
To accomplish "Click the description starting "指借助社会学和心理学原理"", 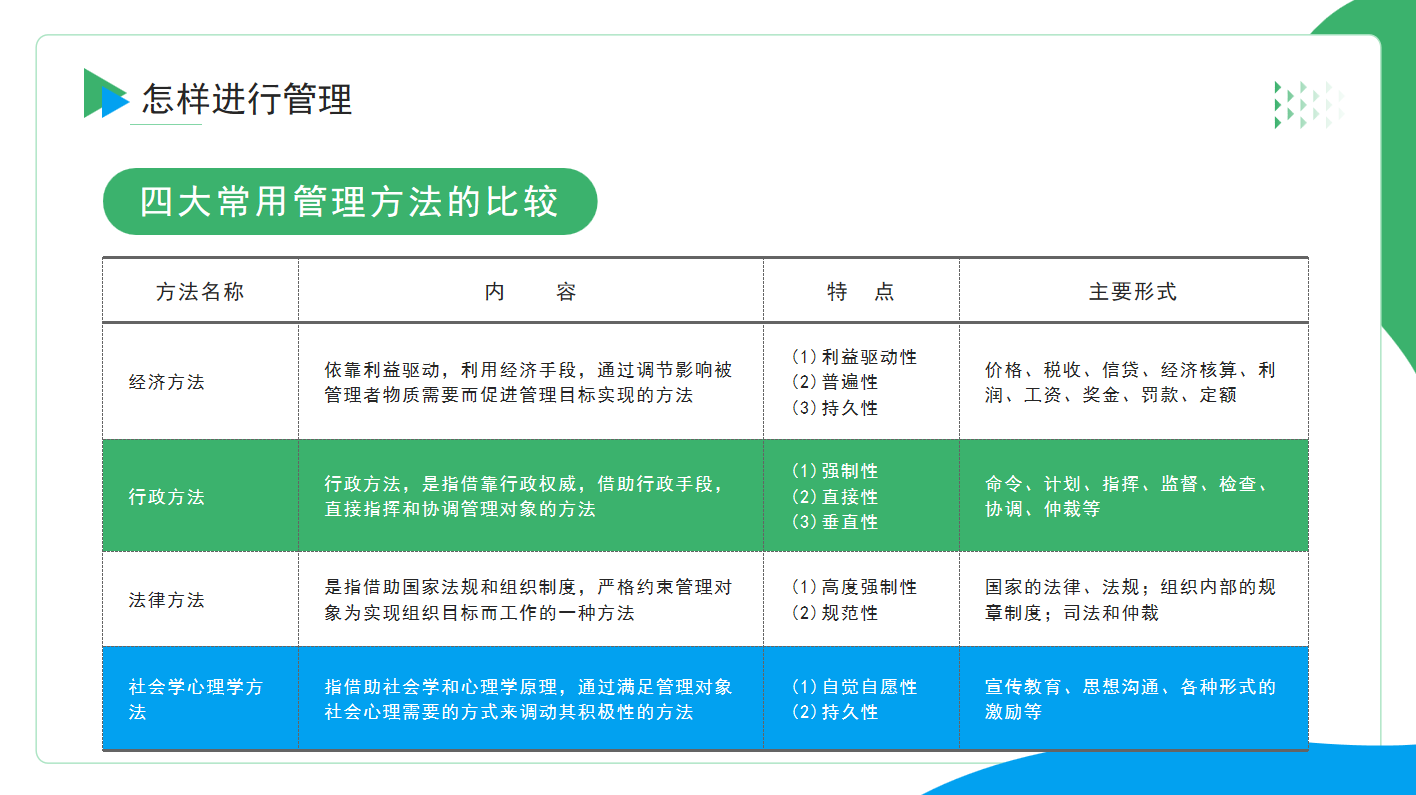I will tap(528, 700).
